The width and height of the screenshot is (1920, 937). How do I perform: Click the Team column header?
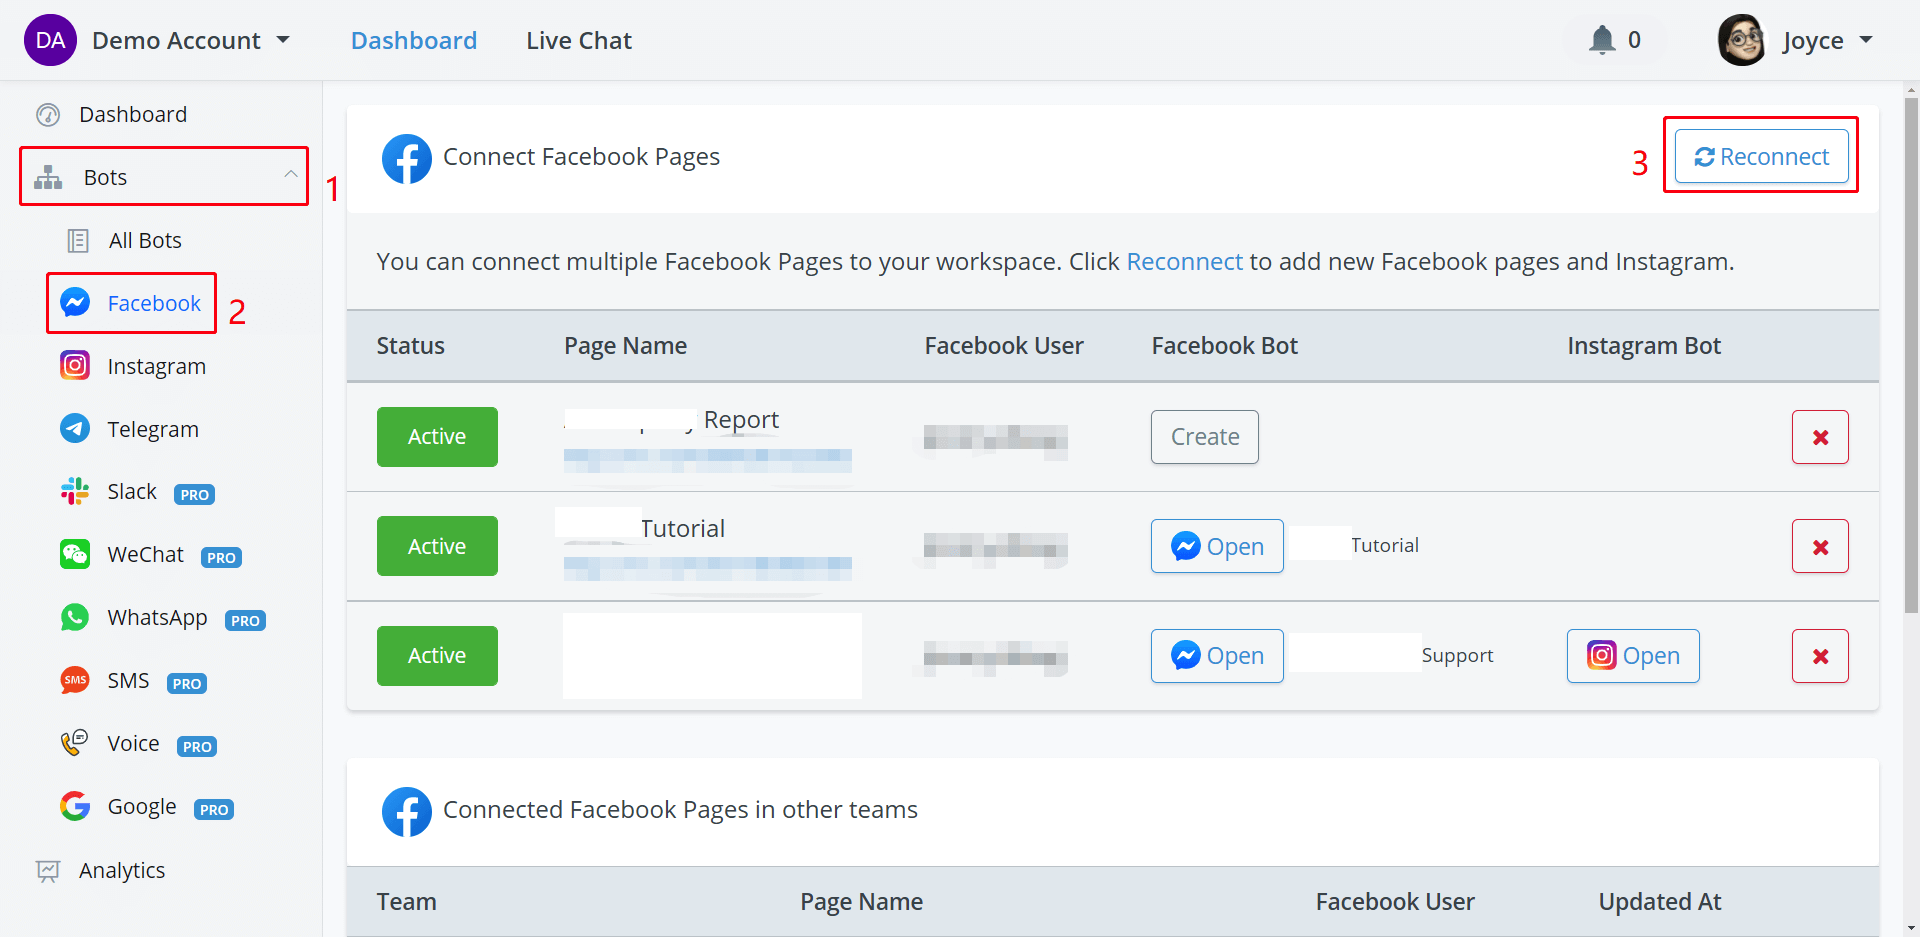(406, 902)
